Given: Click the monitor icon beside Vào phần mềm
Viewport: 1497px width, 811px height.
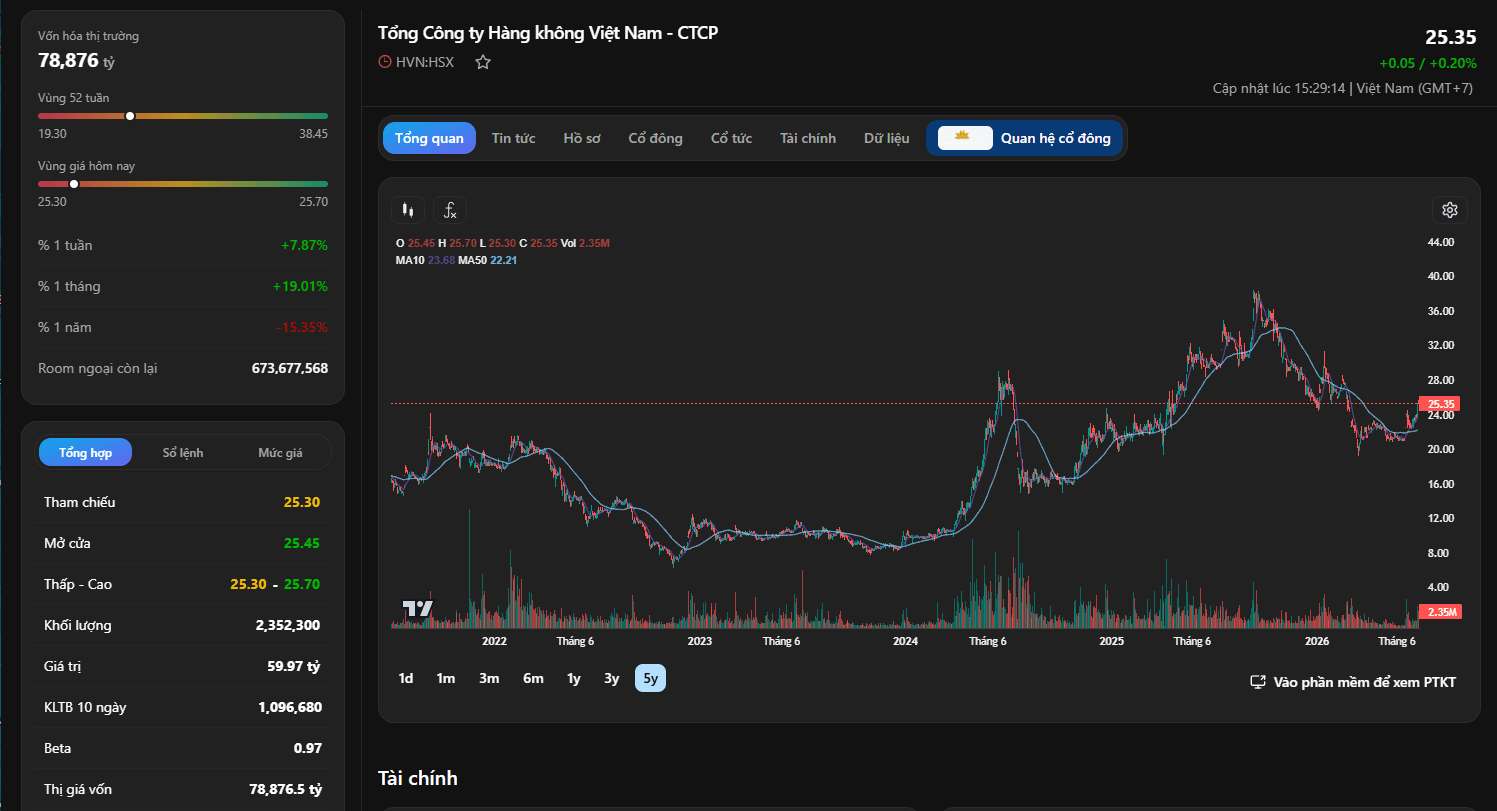Looking at the screenshot, I should (x=1259, y=682).
